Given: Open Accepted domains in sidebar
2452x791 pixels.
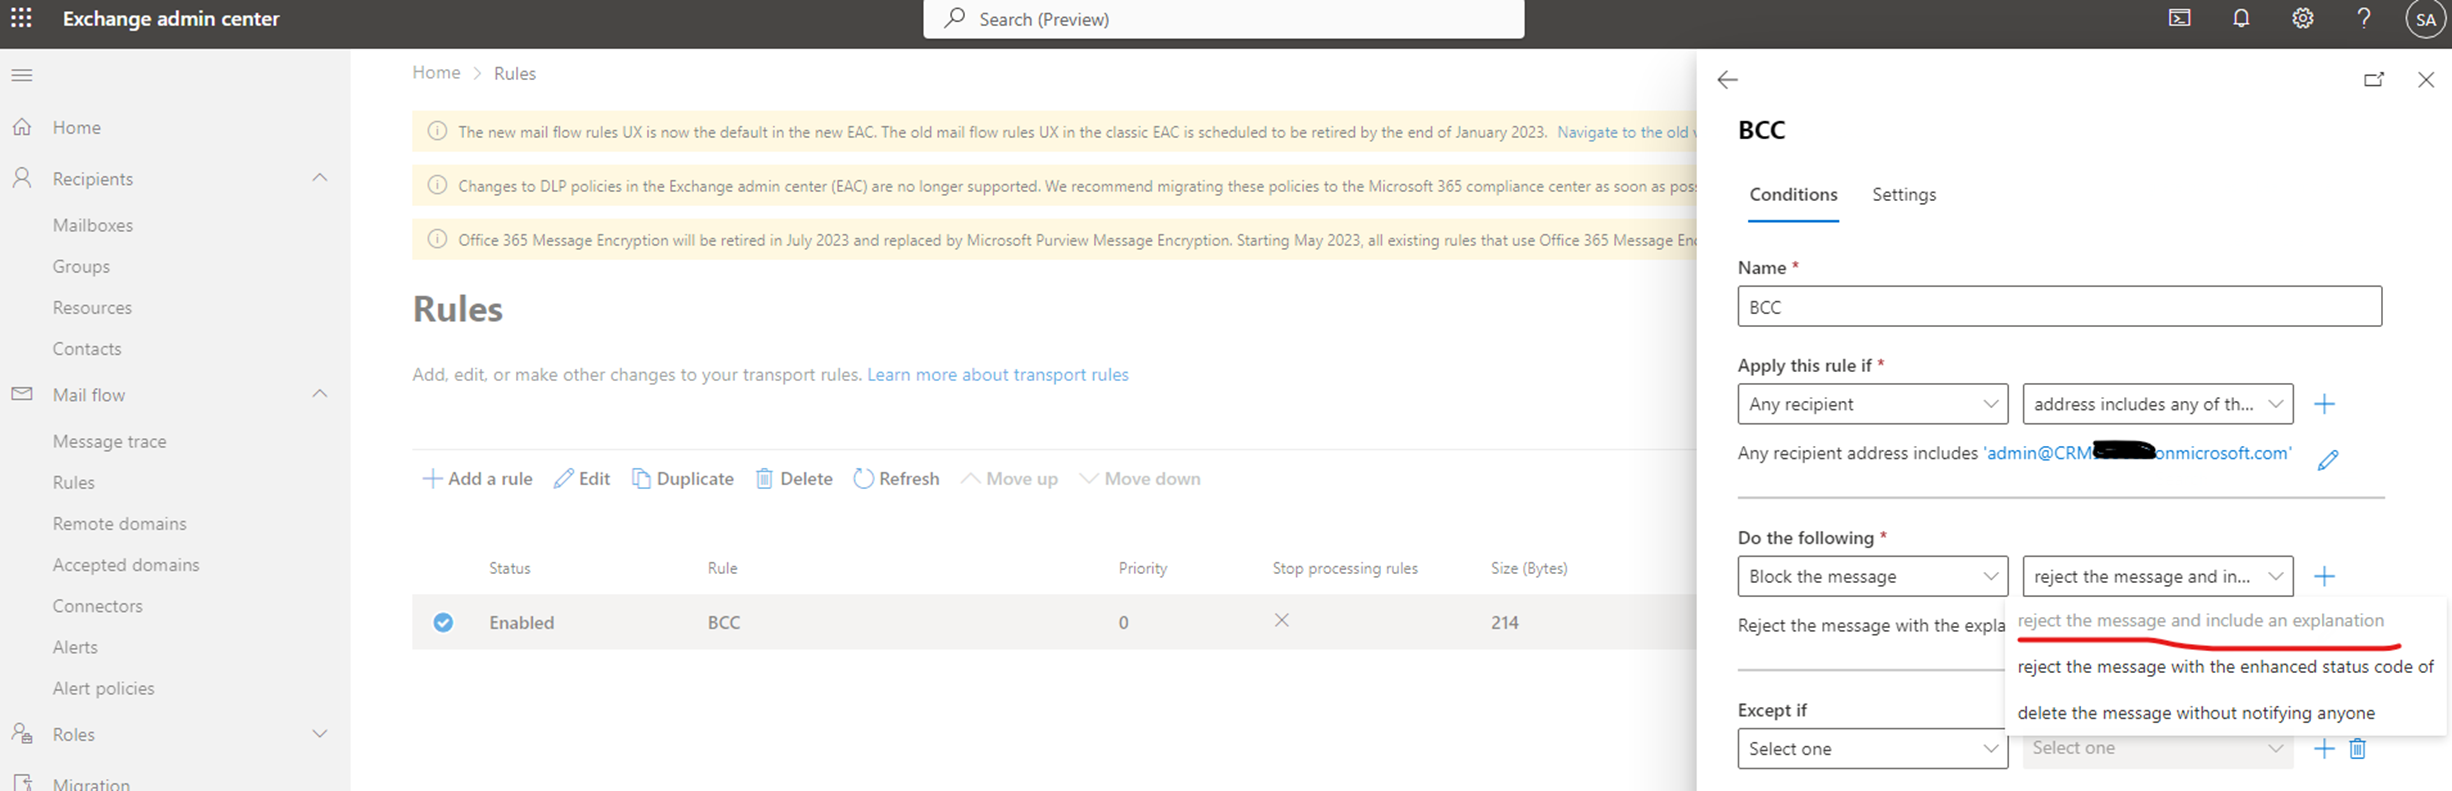Looking at the screenshot, I should (126, 564).
